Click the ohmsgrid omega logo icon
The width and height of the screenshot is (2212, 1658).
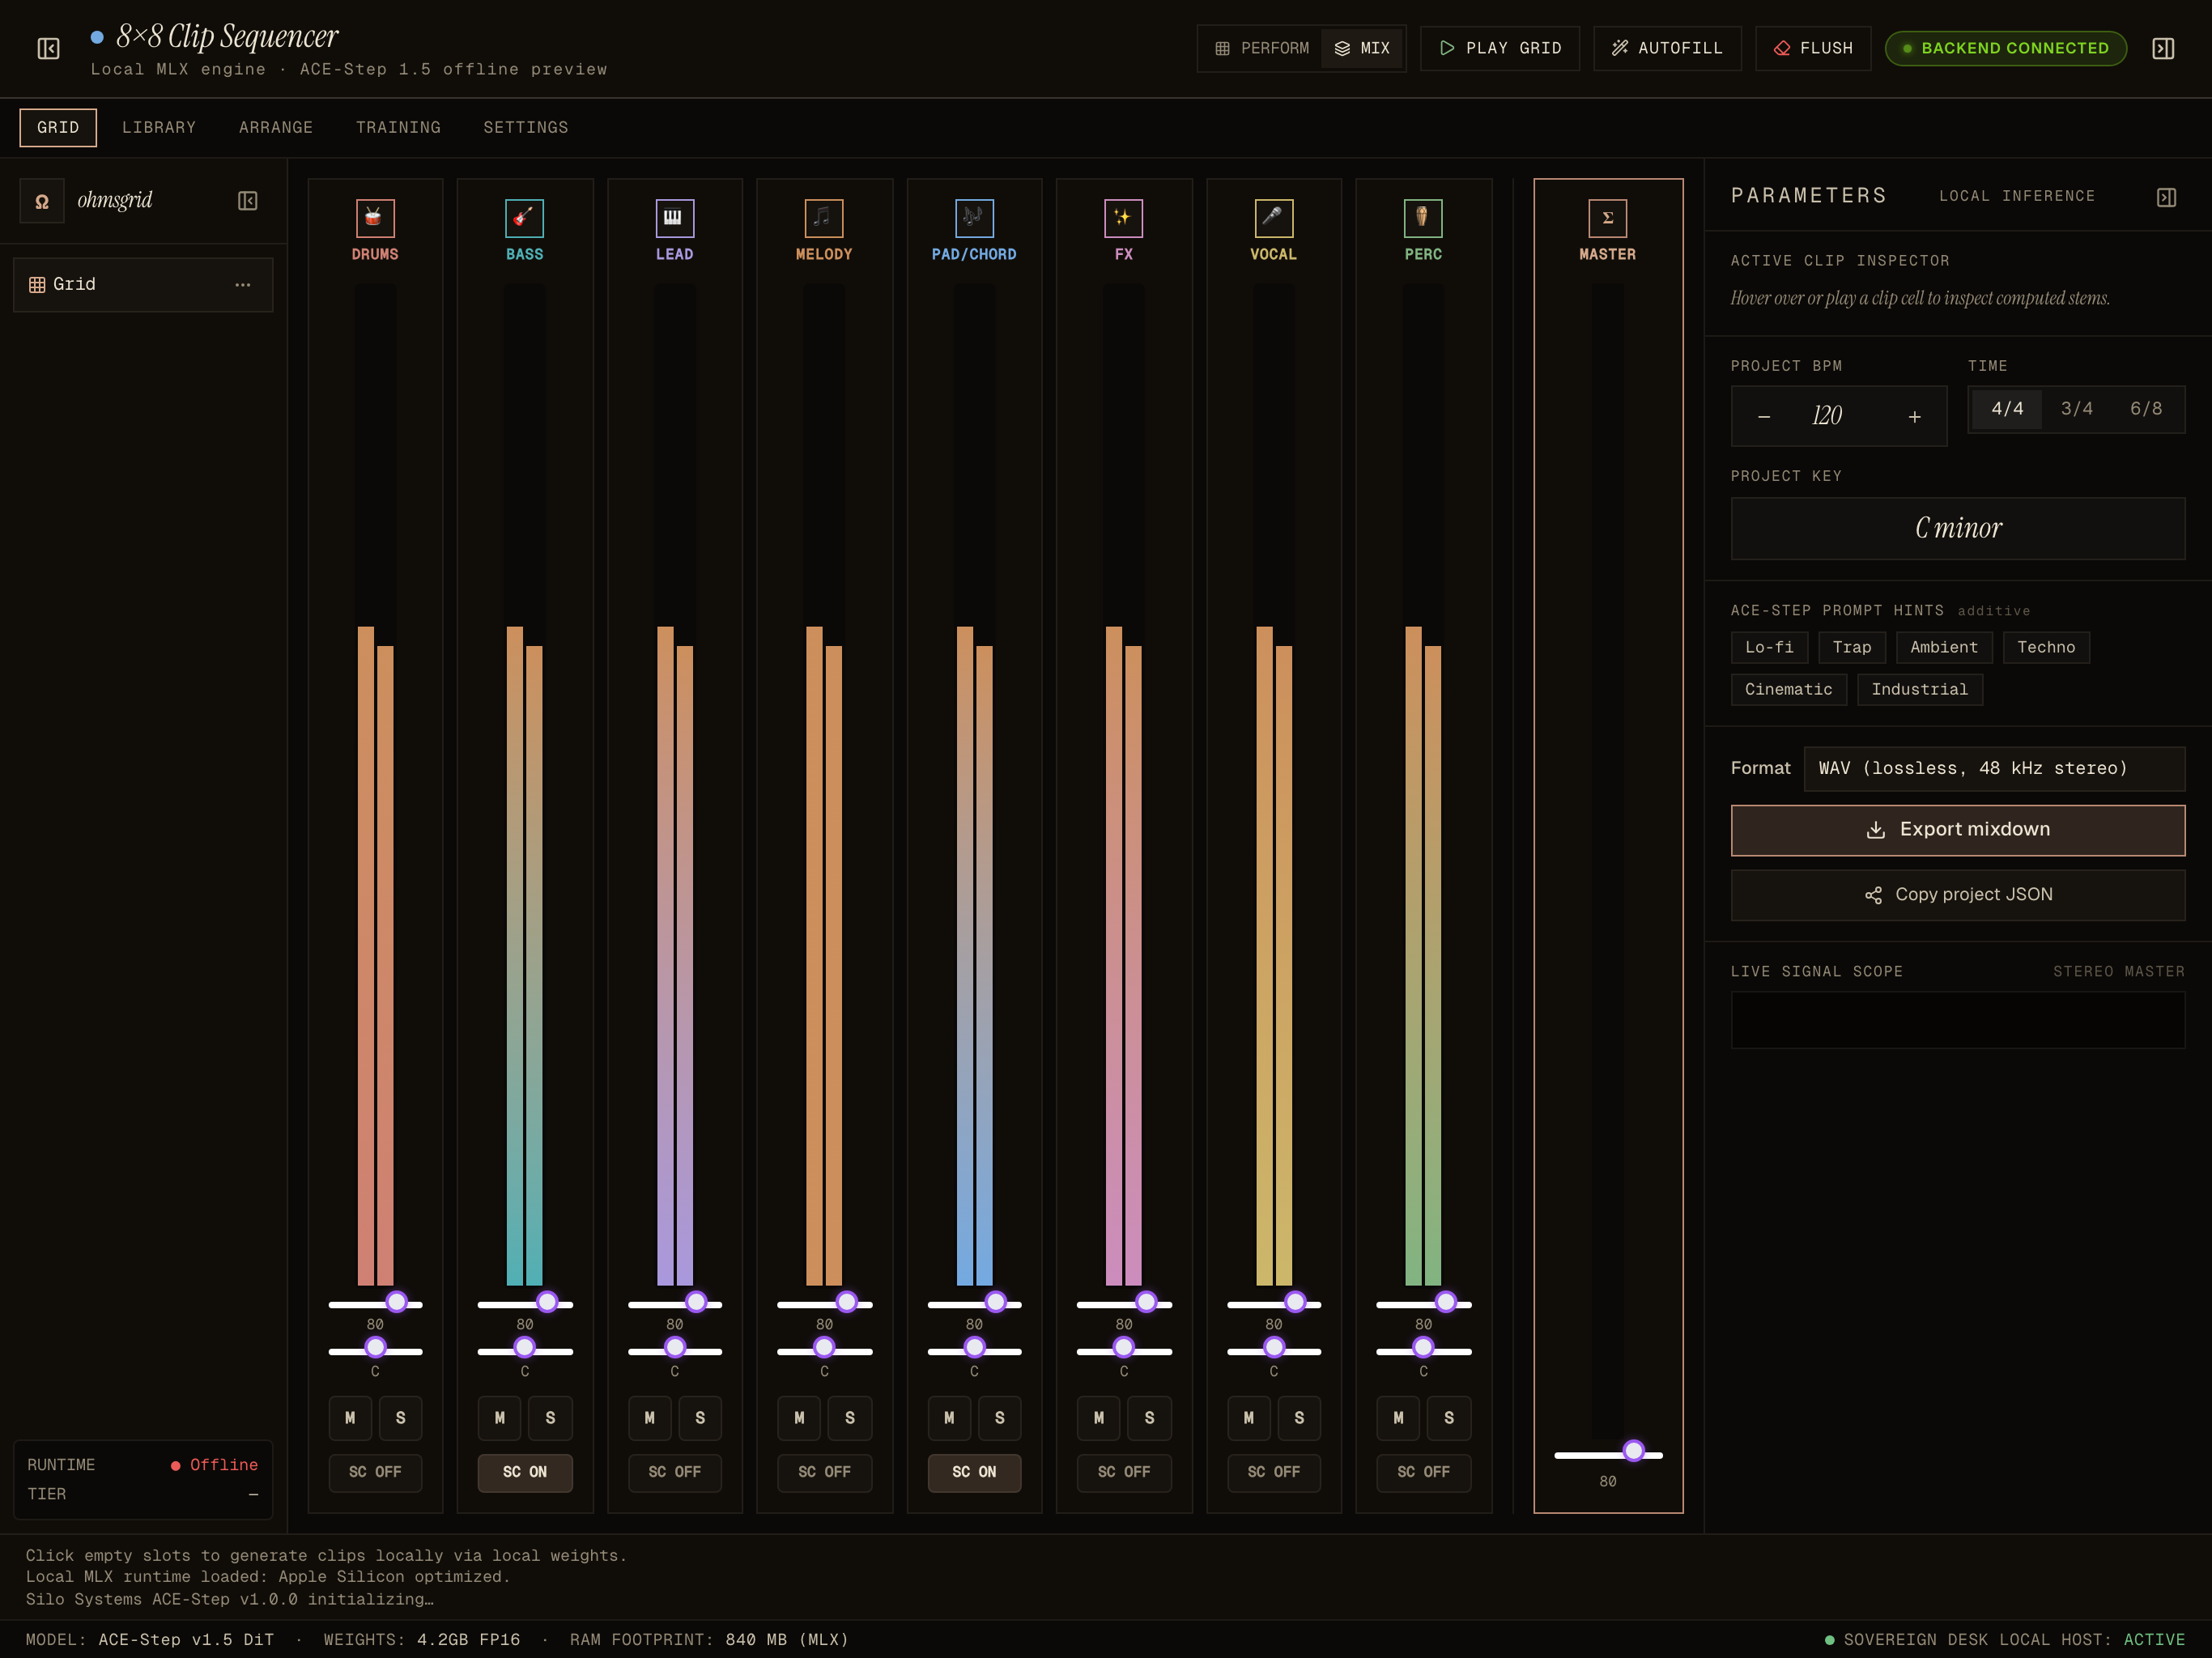(x=42, y=200)
